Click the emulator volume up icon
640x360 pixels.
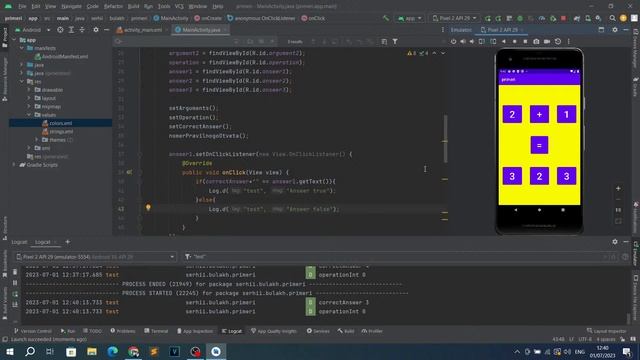click(x=463, y=42)
